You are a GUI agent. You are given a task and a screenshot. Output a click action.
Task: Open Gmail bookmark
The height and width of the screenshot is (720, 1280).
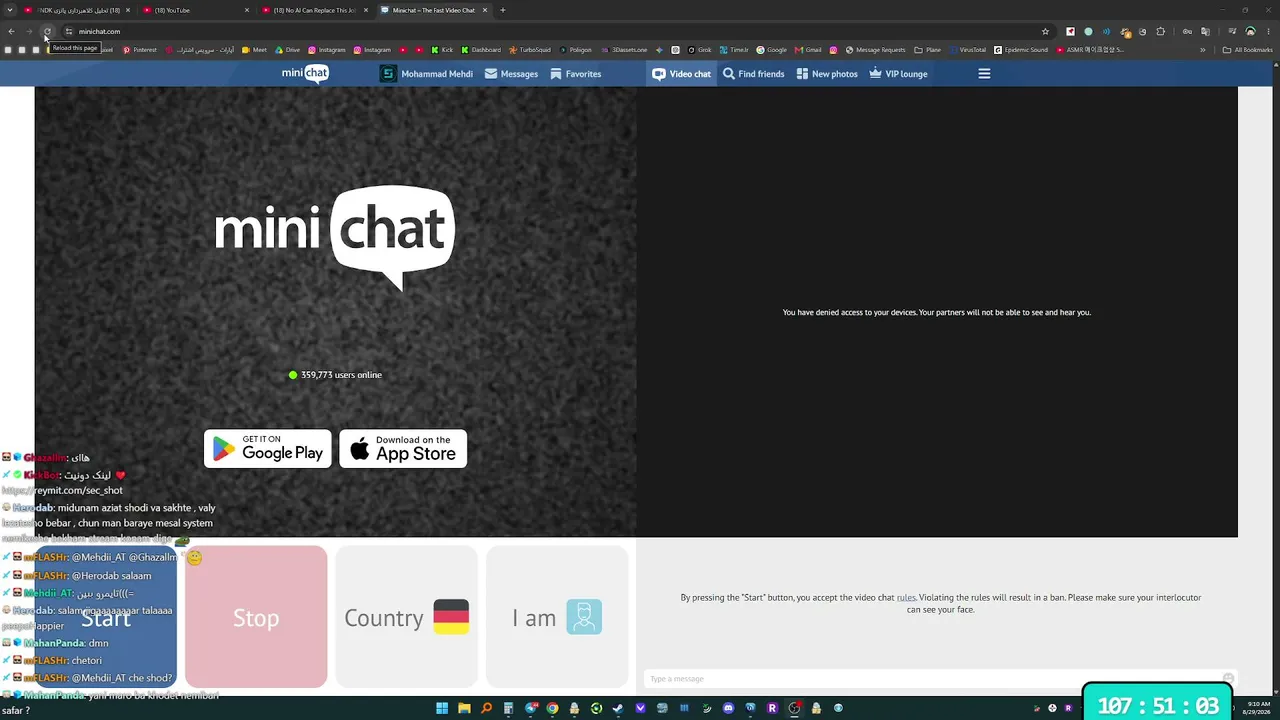click(808, 50)
